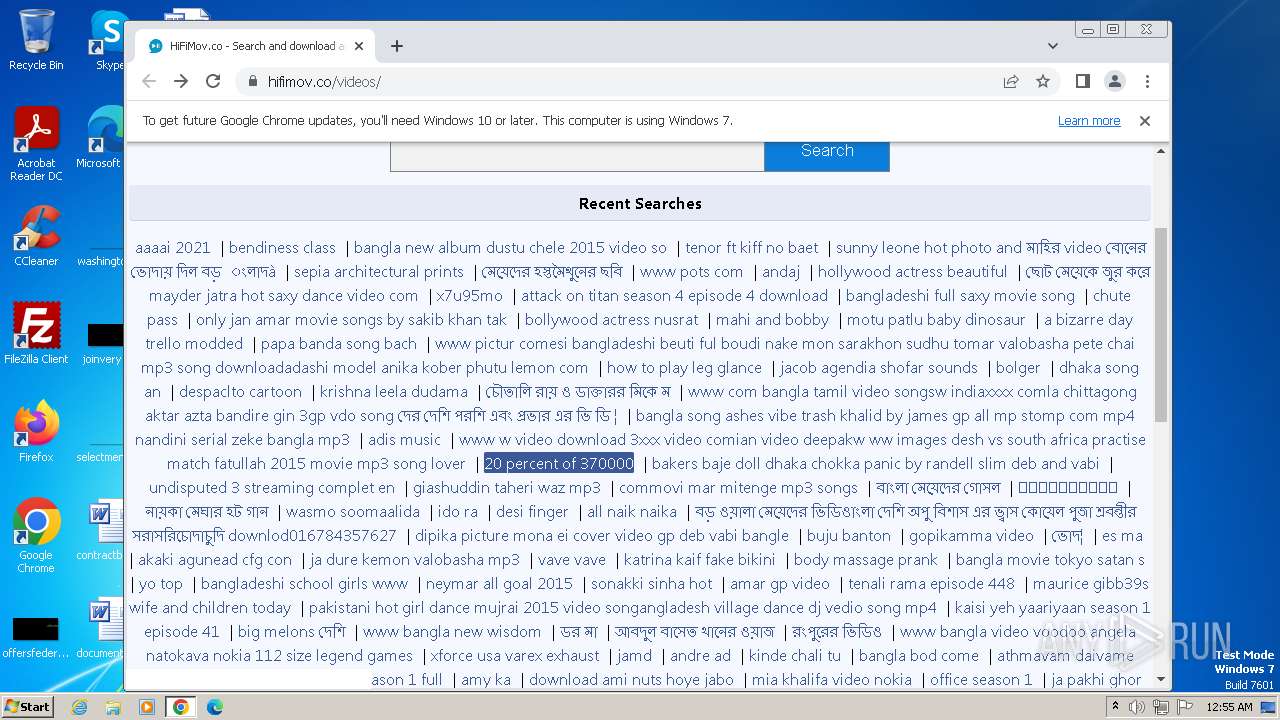1280x720 pixels.
Task: Open Google Chrome desktop shortcut
Action: tap(36, 536)
